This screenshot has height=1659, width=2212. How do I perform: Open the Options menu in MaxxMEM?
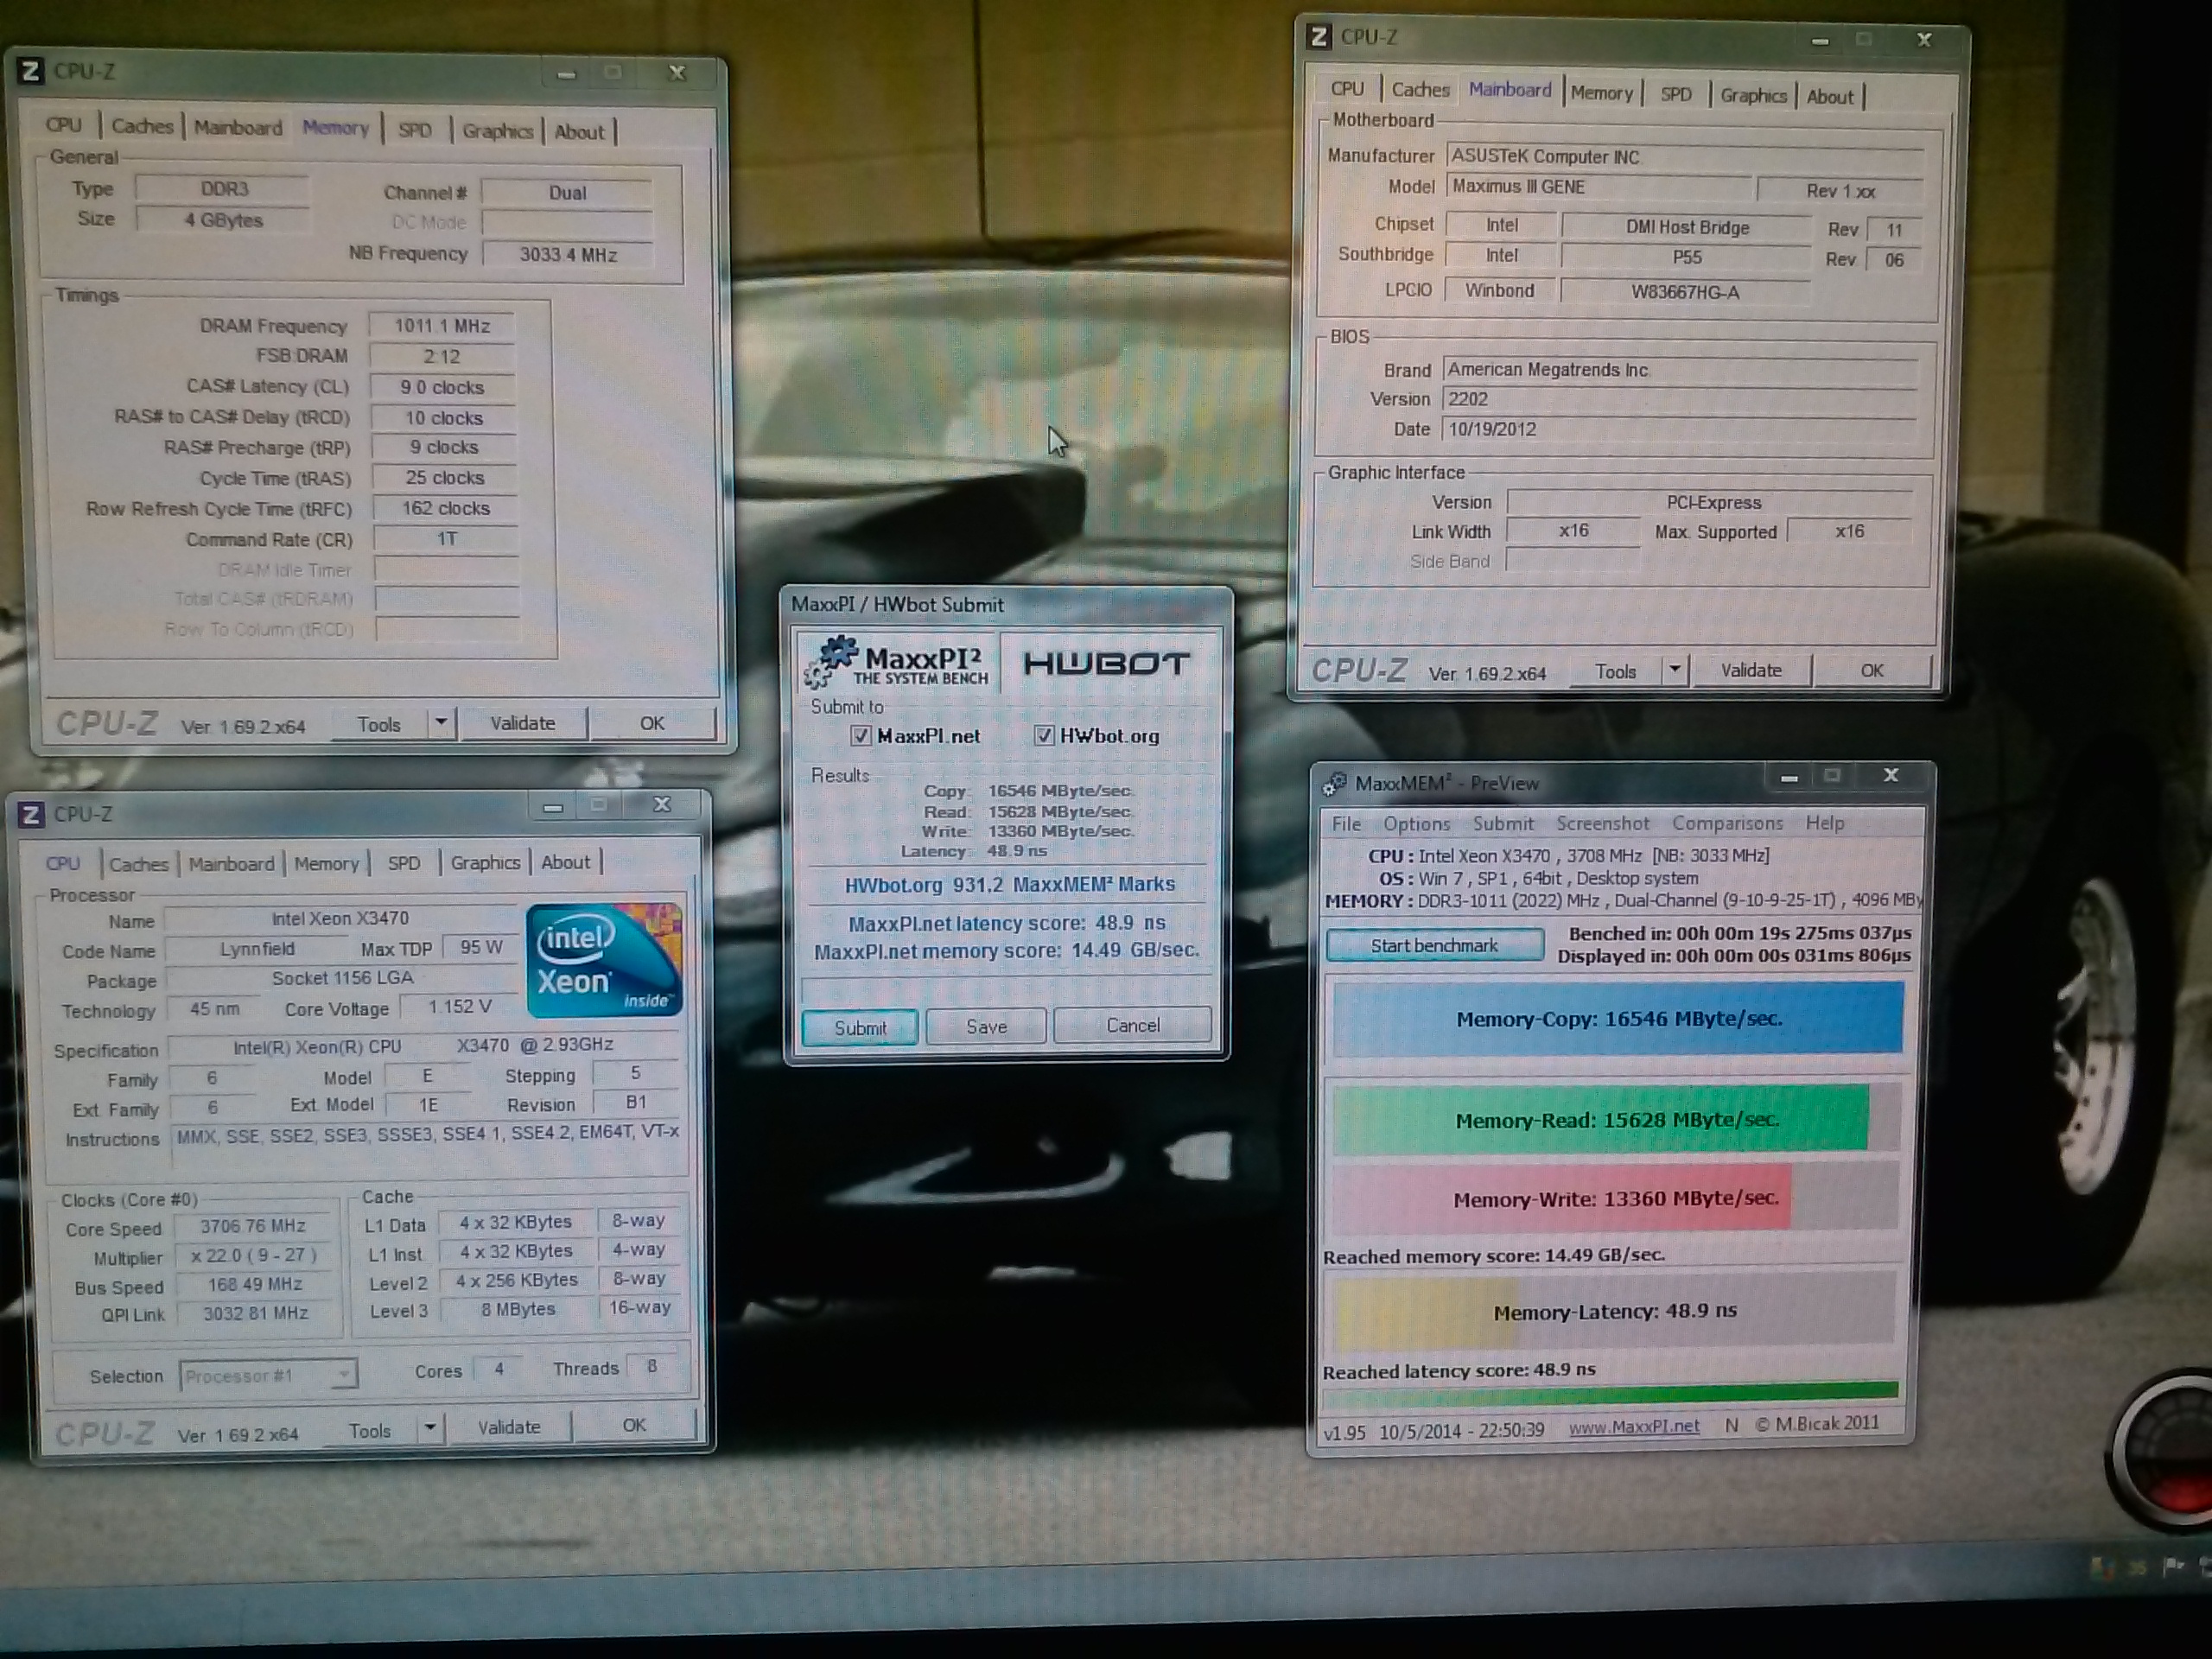pyautogui.click(x=1416, y=824)
